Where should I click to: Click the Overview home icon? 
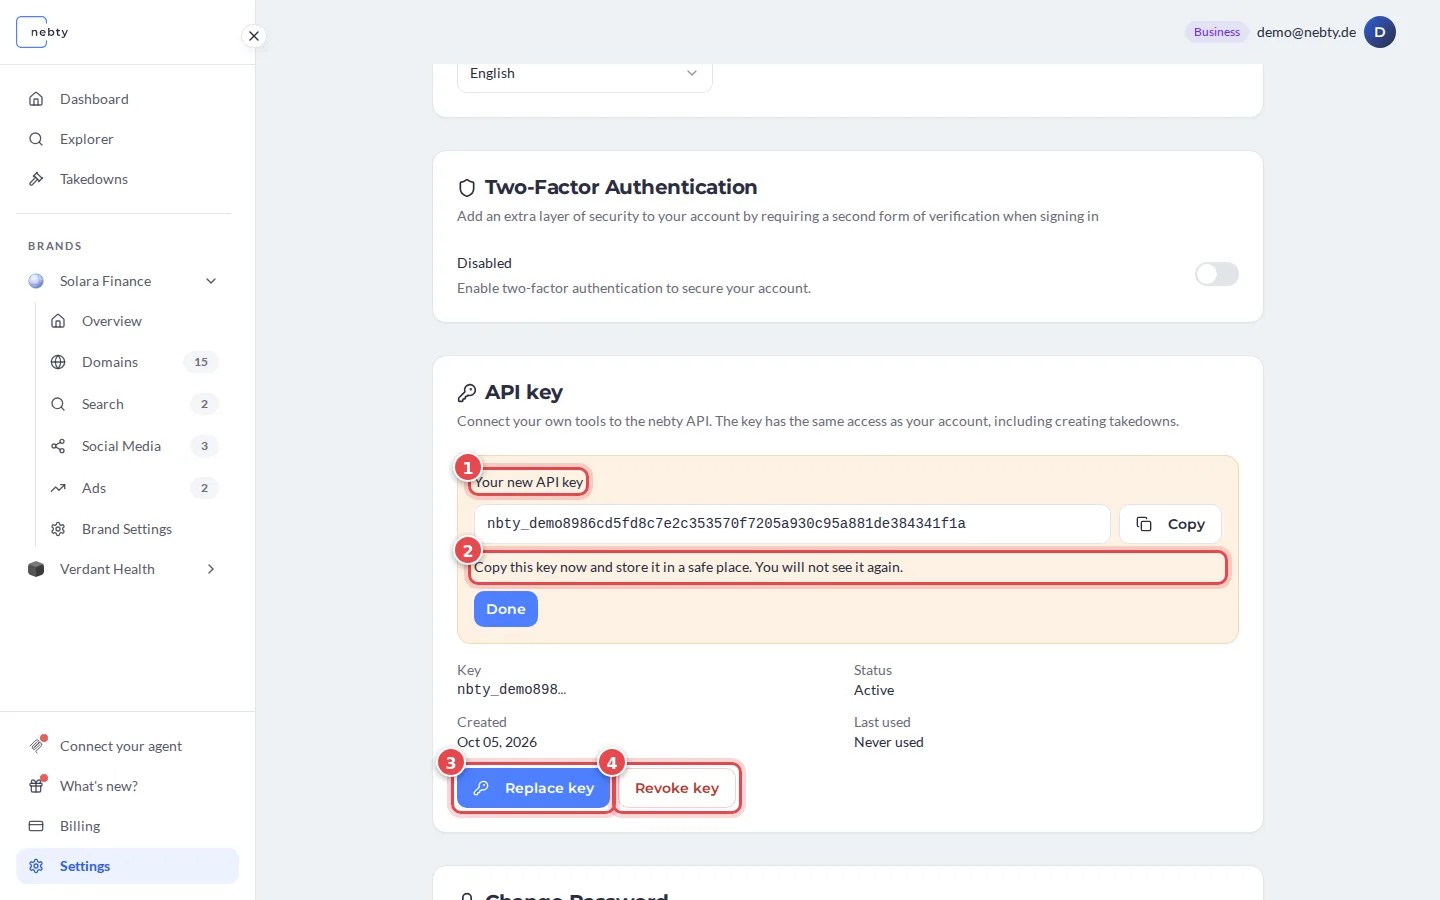58,321
